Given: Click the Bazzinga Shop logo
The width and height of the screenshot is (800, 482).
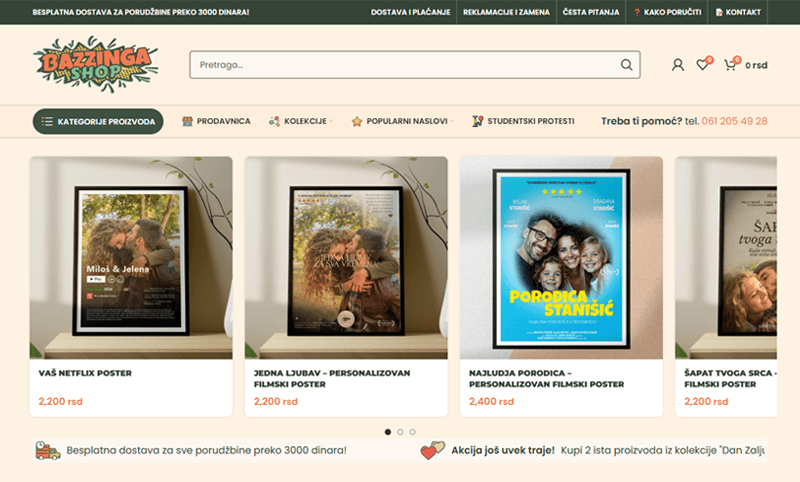Looking at the screenshot, I should pos(96,64).
